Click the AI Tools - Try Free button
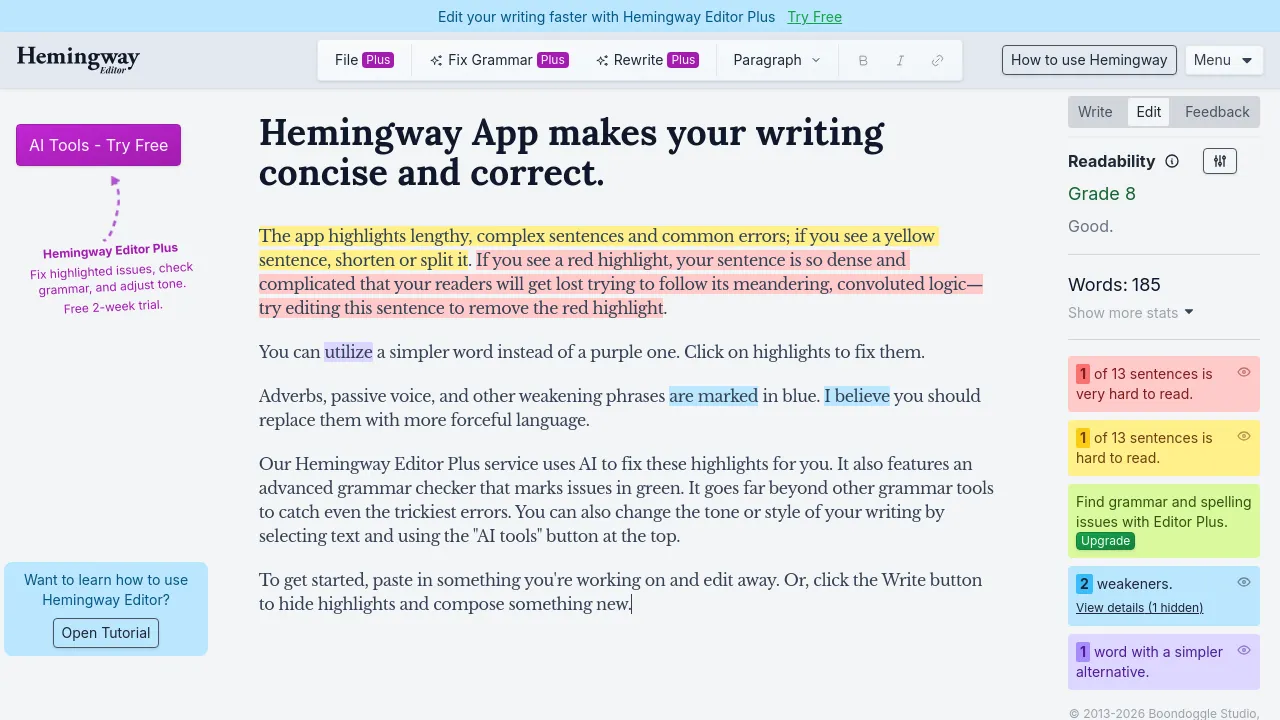The image size is (1280, 720). click(x=98, y=145)
